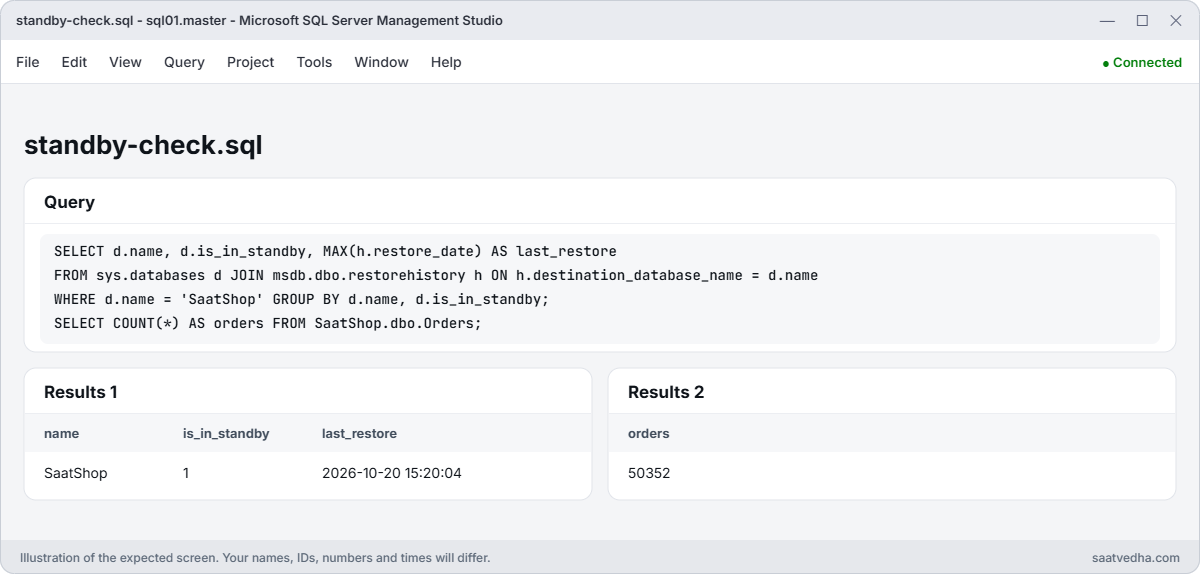This screenshot has height=574, width=1200.
Task: Click the Query panel heading
Action: tap(69, 202)
